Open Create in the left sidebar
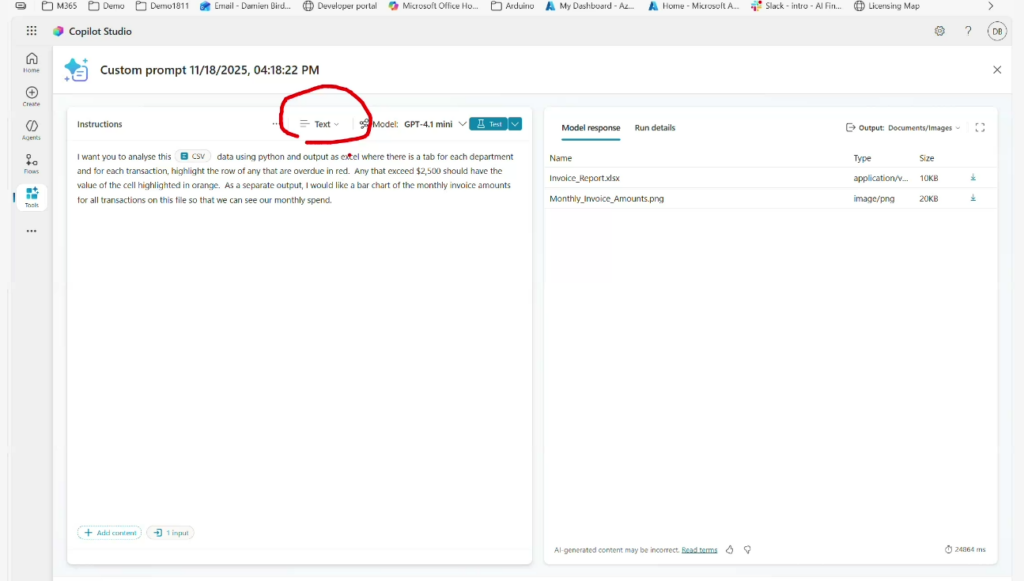Image resolution: width=1024 pixels, height=581 pixels. 31,97
